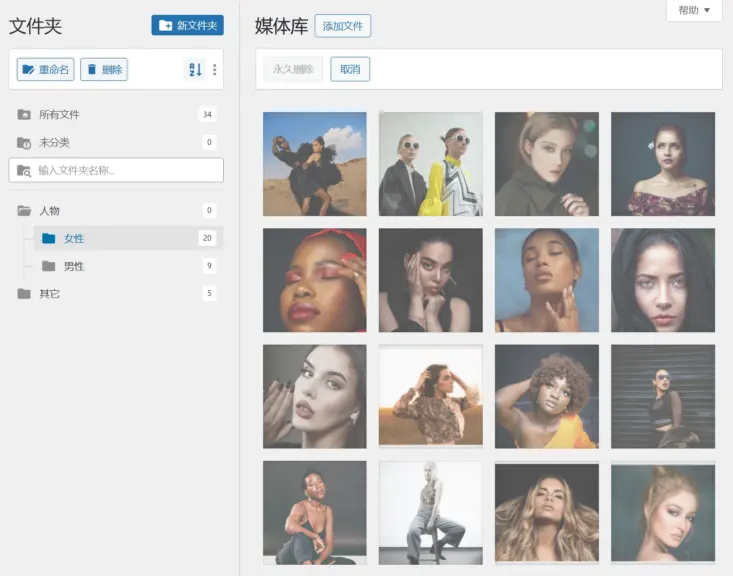Open the three-dot more options menu
The image size is (733, 576).
tap(214, 70)
